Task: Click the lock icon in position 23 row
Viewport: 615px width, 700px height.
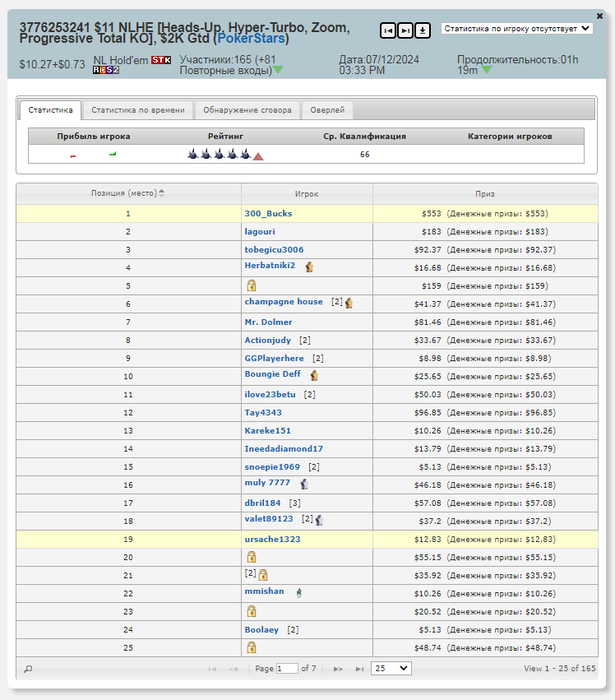Action: (x=252, y=611)
